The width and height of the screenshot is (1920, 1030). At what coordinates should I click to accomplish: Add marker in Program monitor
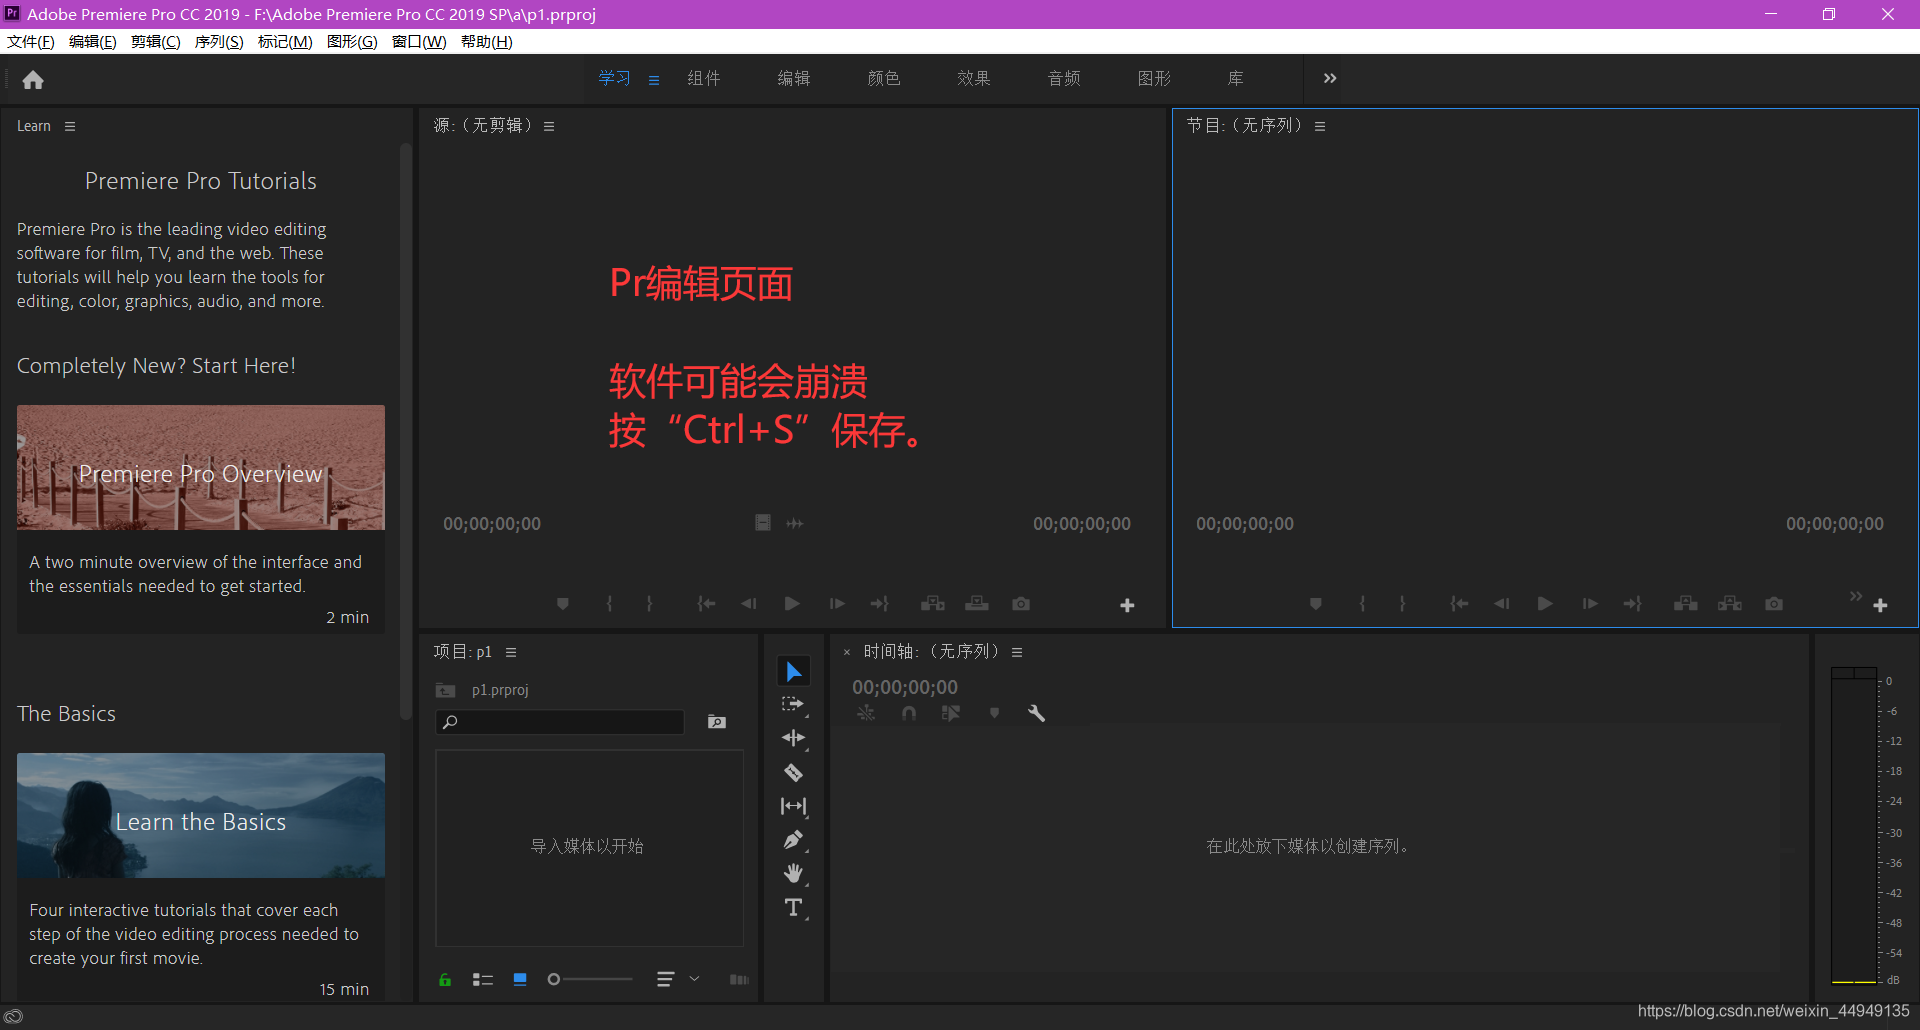coord(1316,604)
